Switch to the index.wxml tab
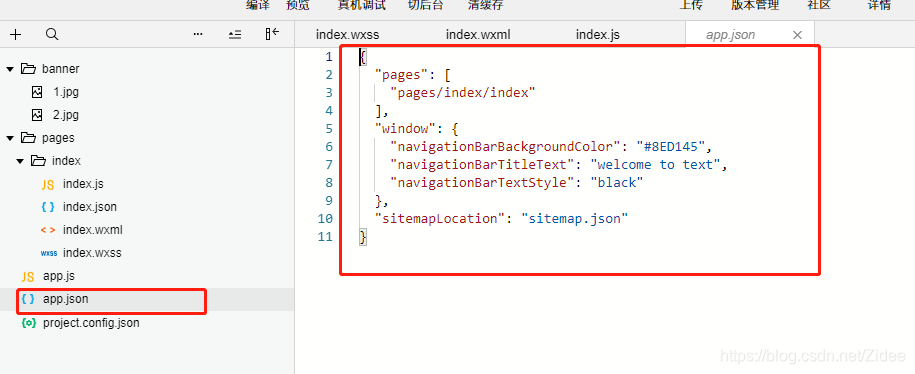The height and width of the screenshot is (374, 915). pos(478,34)
